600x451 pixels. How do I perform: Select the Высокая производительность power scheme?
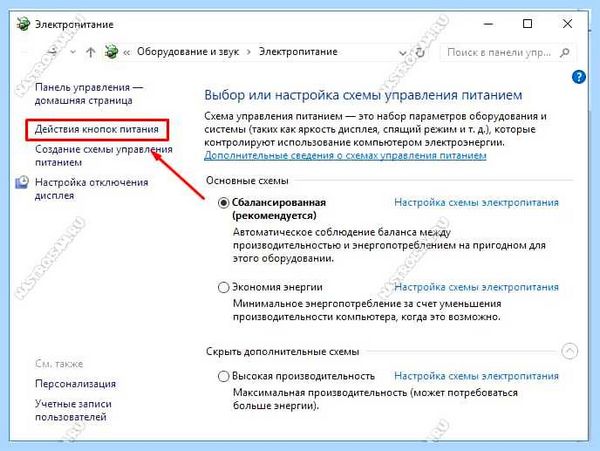pos(223,376)
